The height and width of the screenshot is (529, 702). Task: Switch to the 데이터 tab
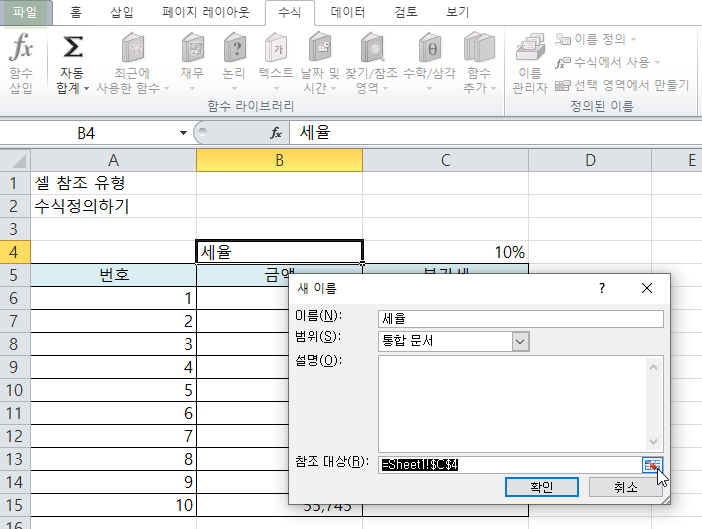[x=348, y=12]
